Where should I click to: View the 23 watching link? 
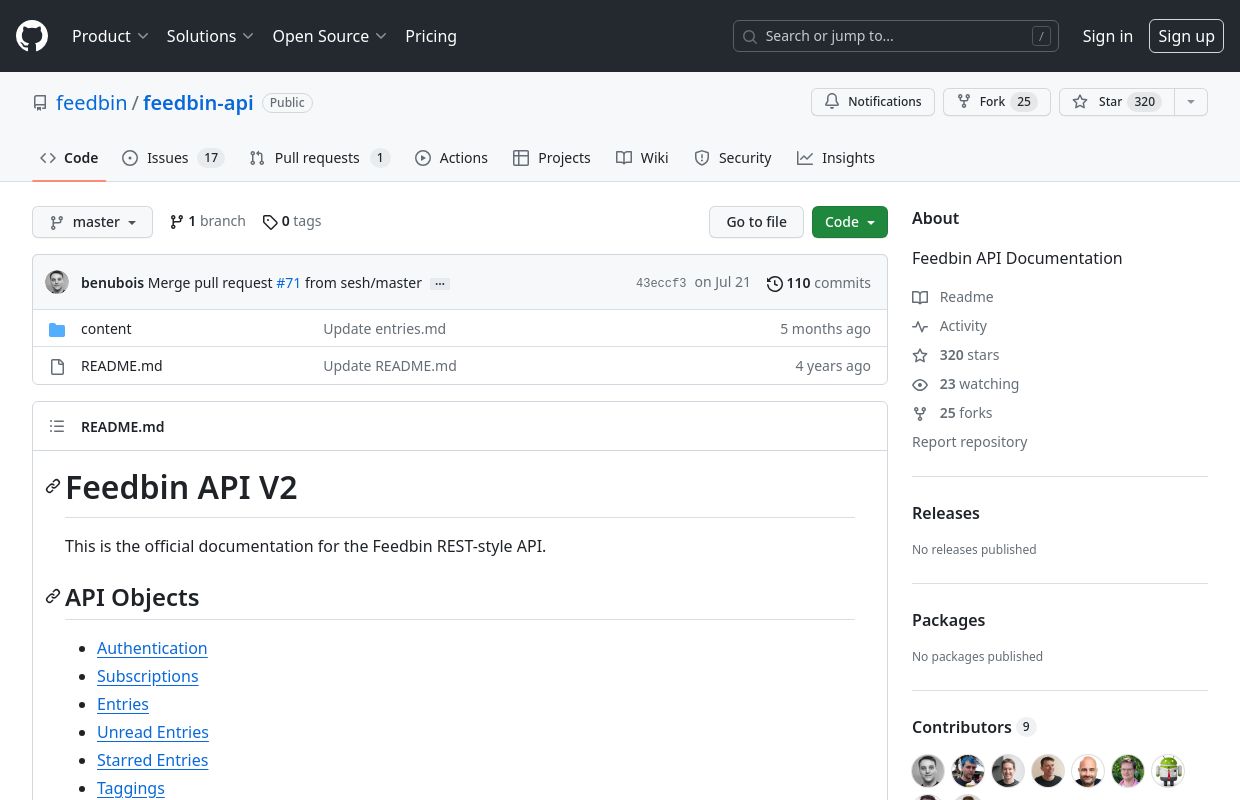966,384
